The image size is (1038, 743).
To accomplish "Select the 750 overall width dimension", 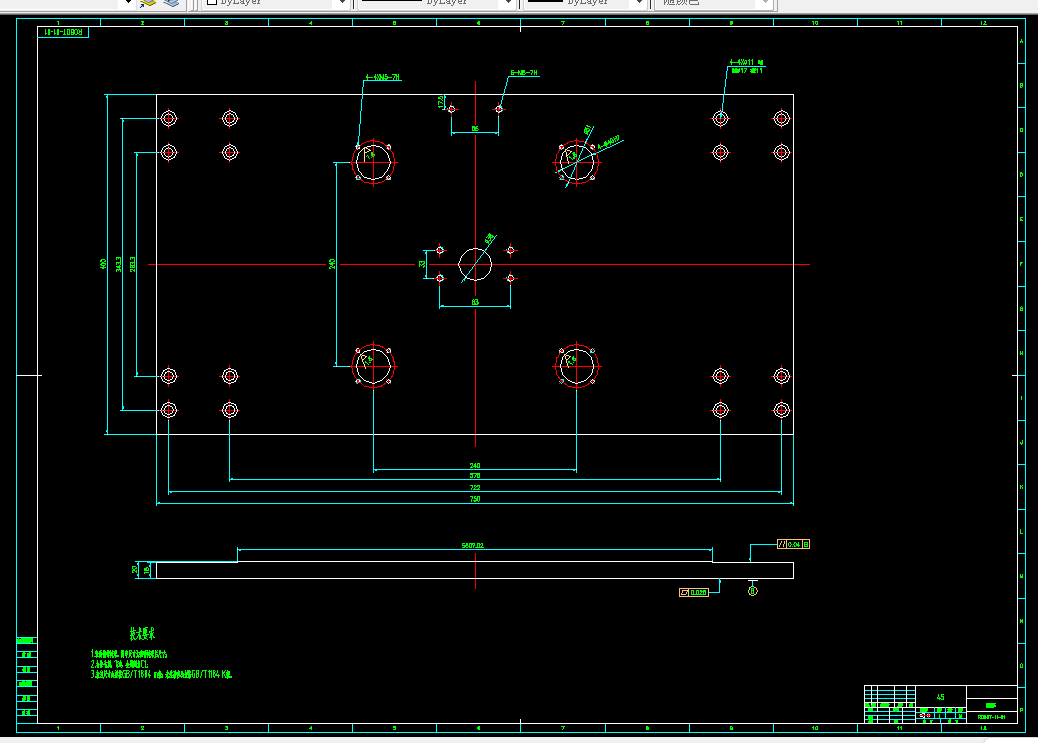I will pyautogui.click(x=475, y=499).
